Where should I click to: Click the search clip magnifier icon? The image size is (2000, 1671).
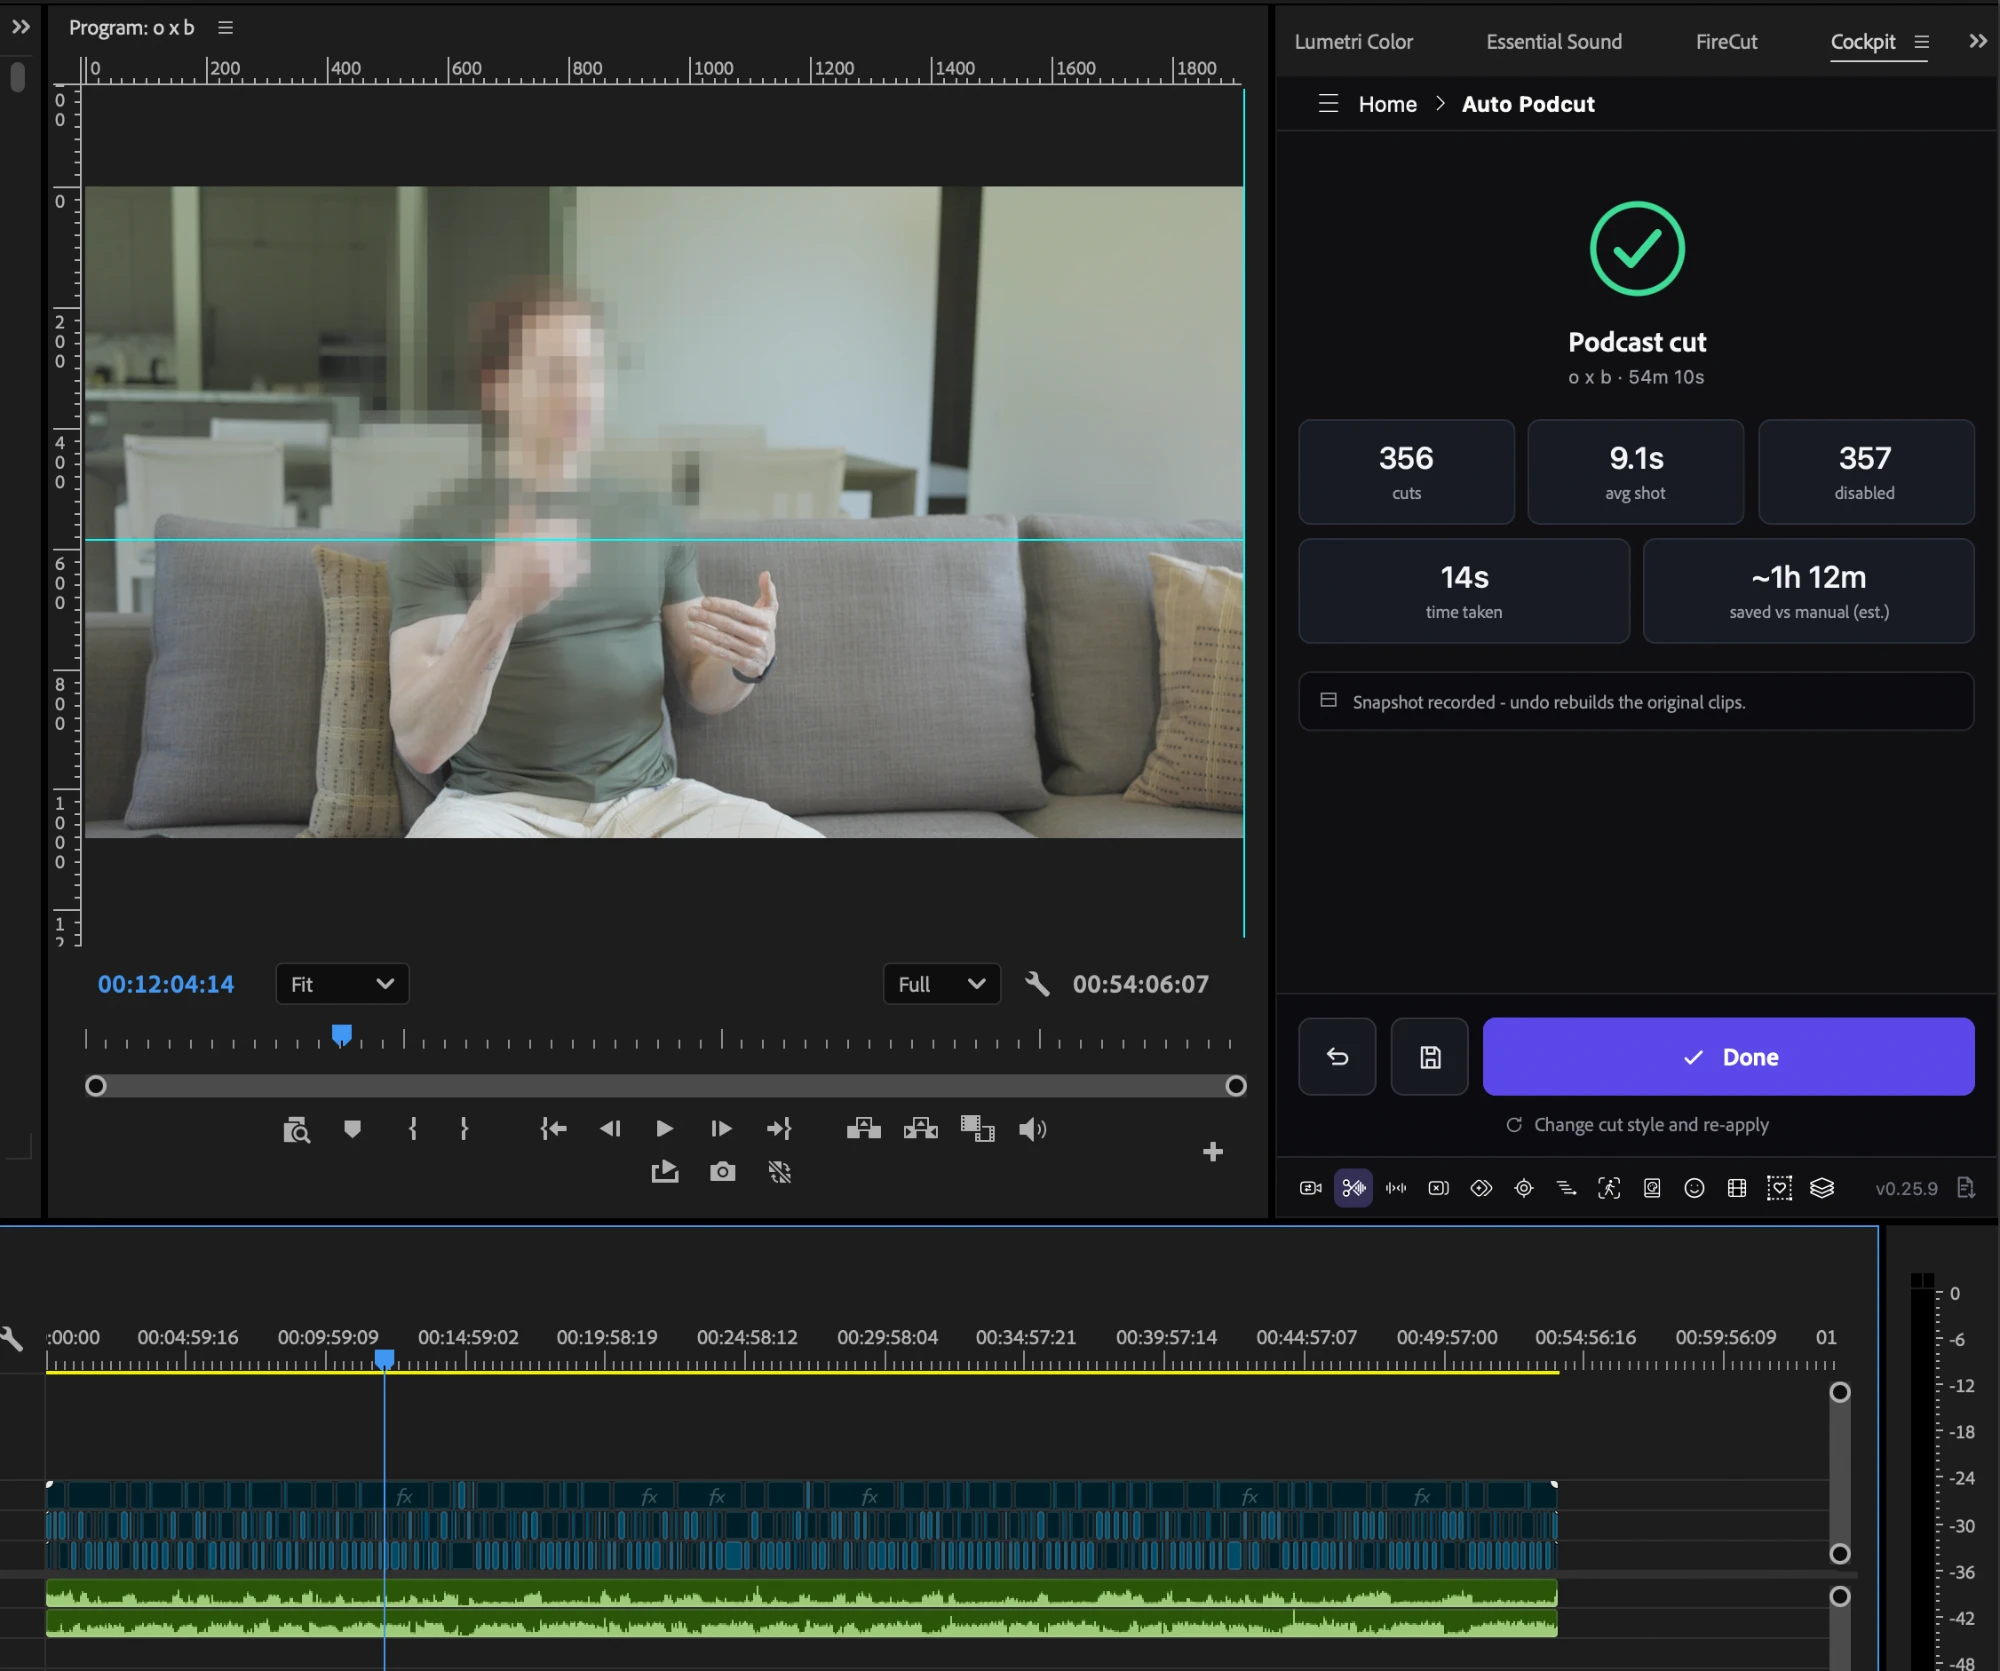point(296,1130)
